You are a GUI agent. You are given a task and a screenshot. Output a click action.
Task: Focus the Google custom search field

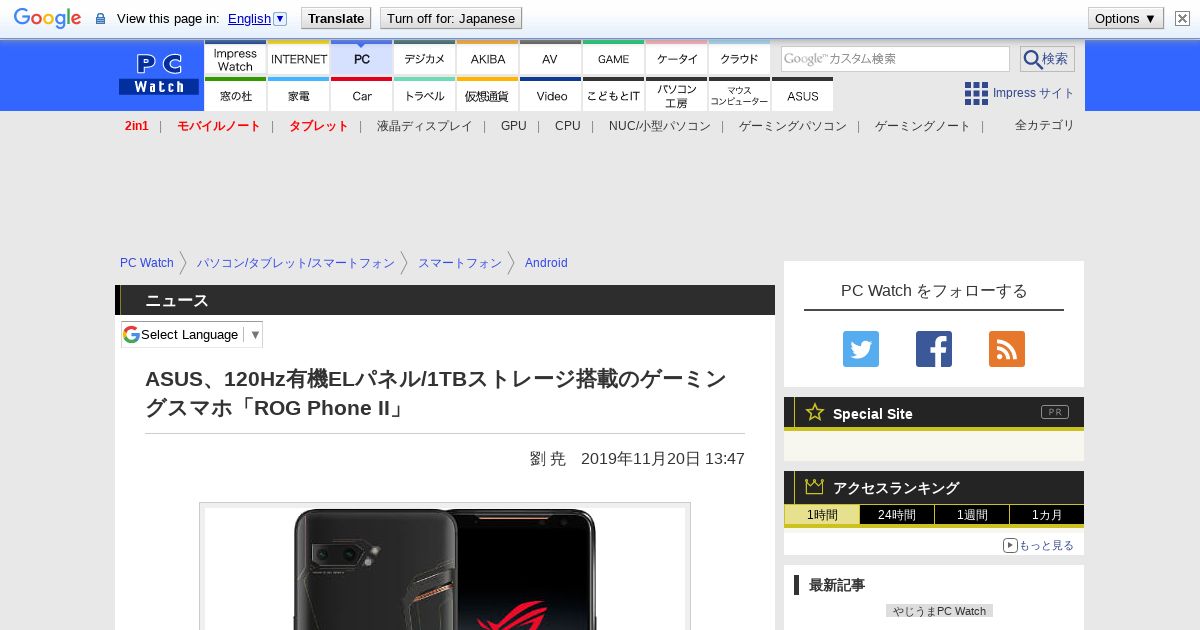(895, 59)
